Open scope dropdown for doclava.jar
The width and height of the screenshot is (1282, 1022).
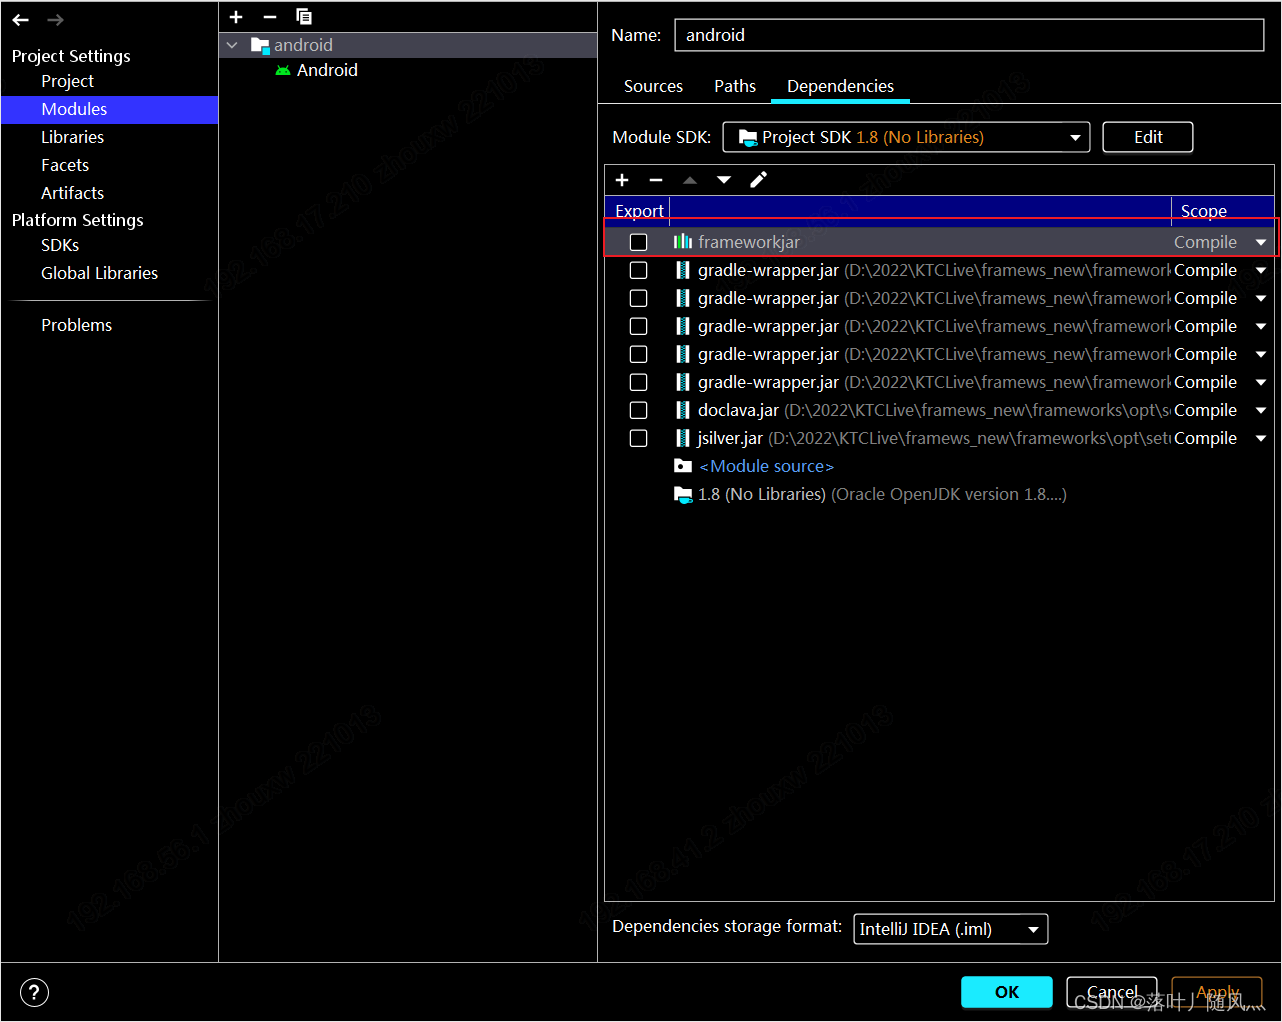click(1261, 410)
